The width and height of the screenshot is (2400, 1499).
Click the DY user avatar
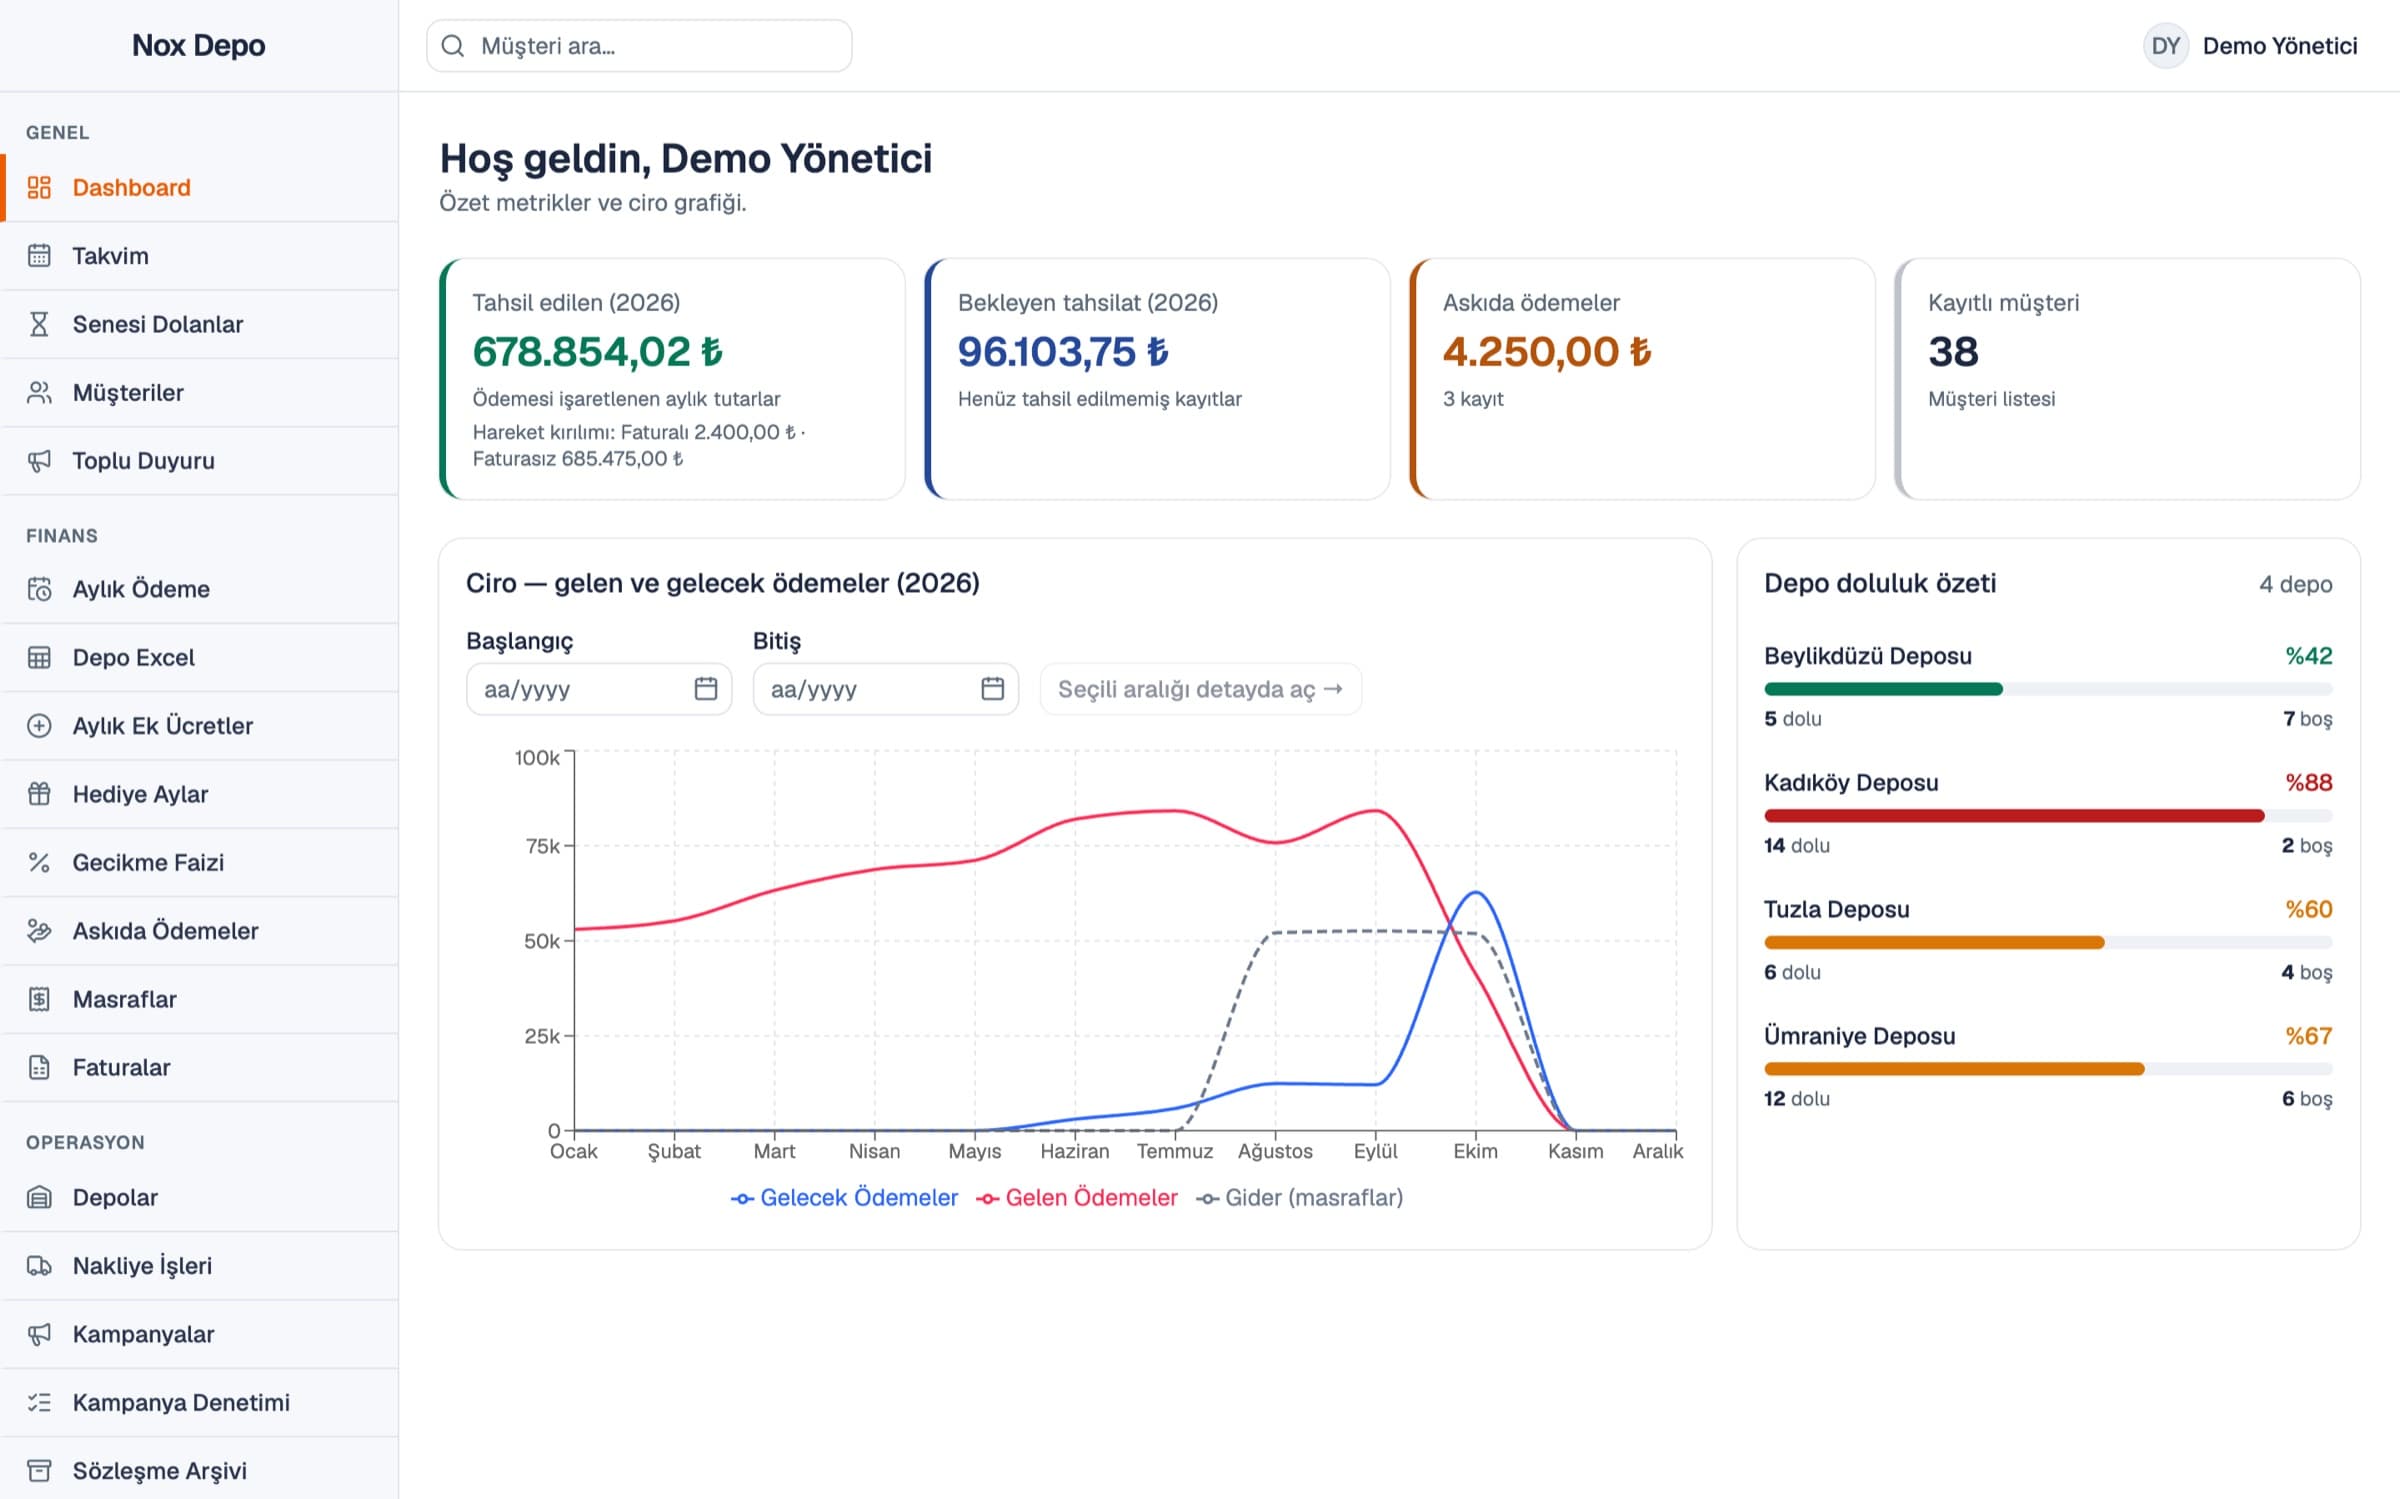[2166, 46]
